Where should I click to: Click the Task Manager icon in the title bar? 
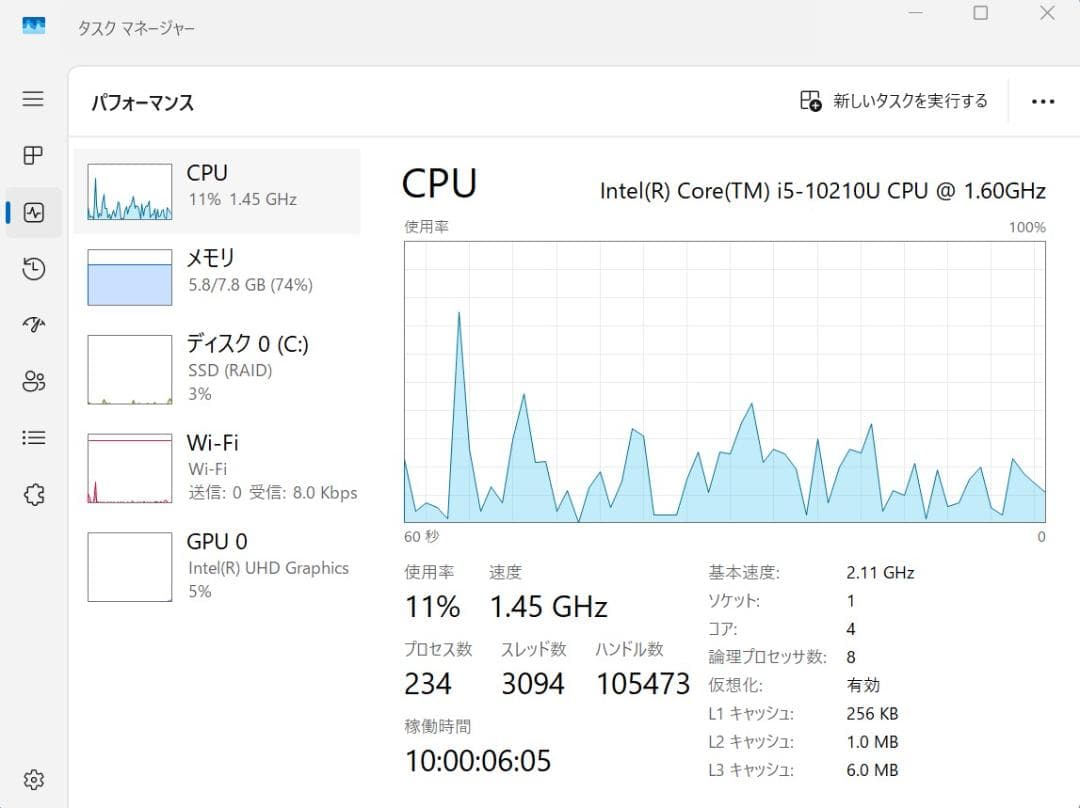point(32,26)
